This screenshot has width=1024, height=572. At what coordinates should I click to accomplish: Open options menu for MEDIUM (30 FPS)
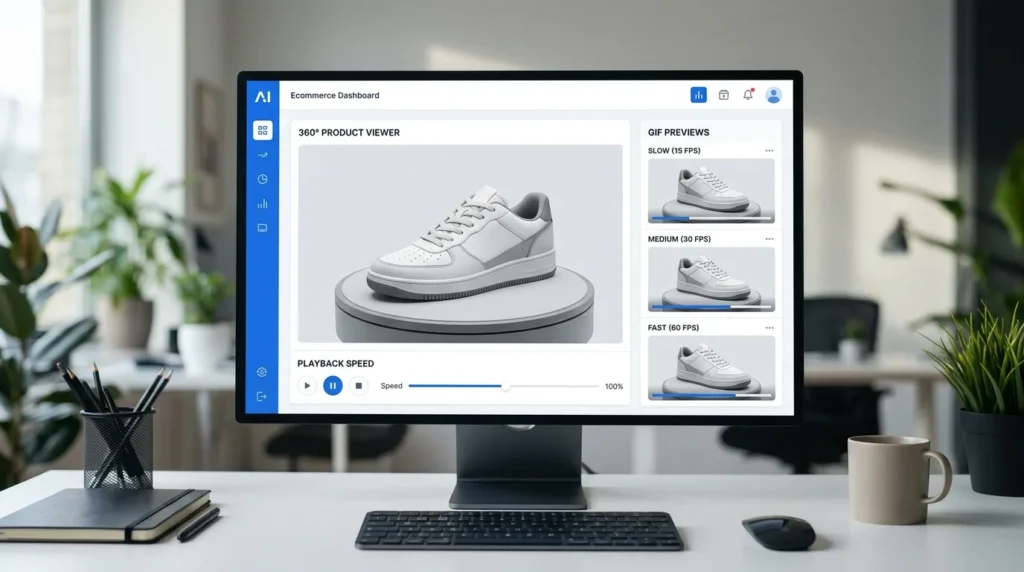[769, 239]
